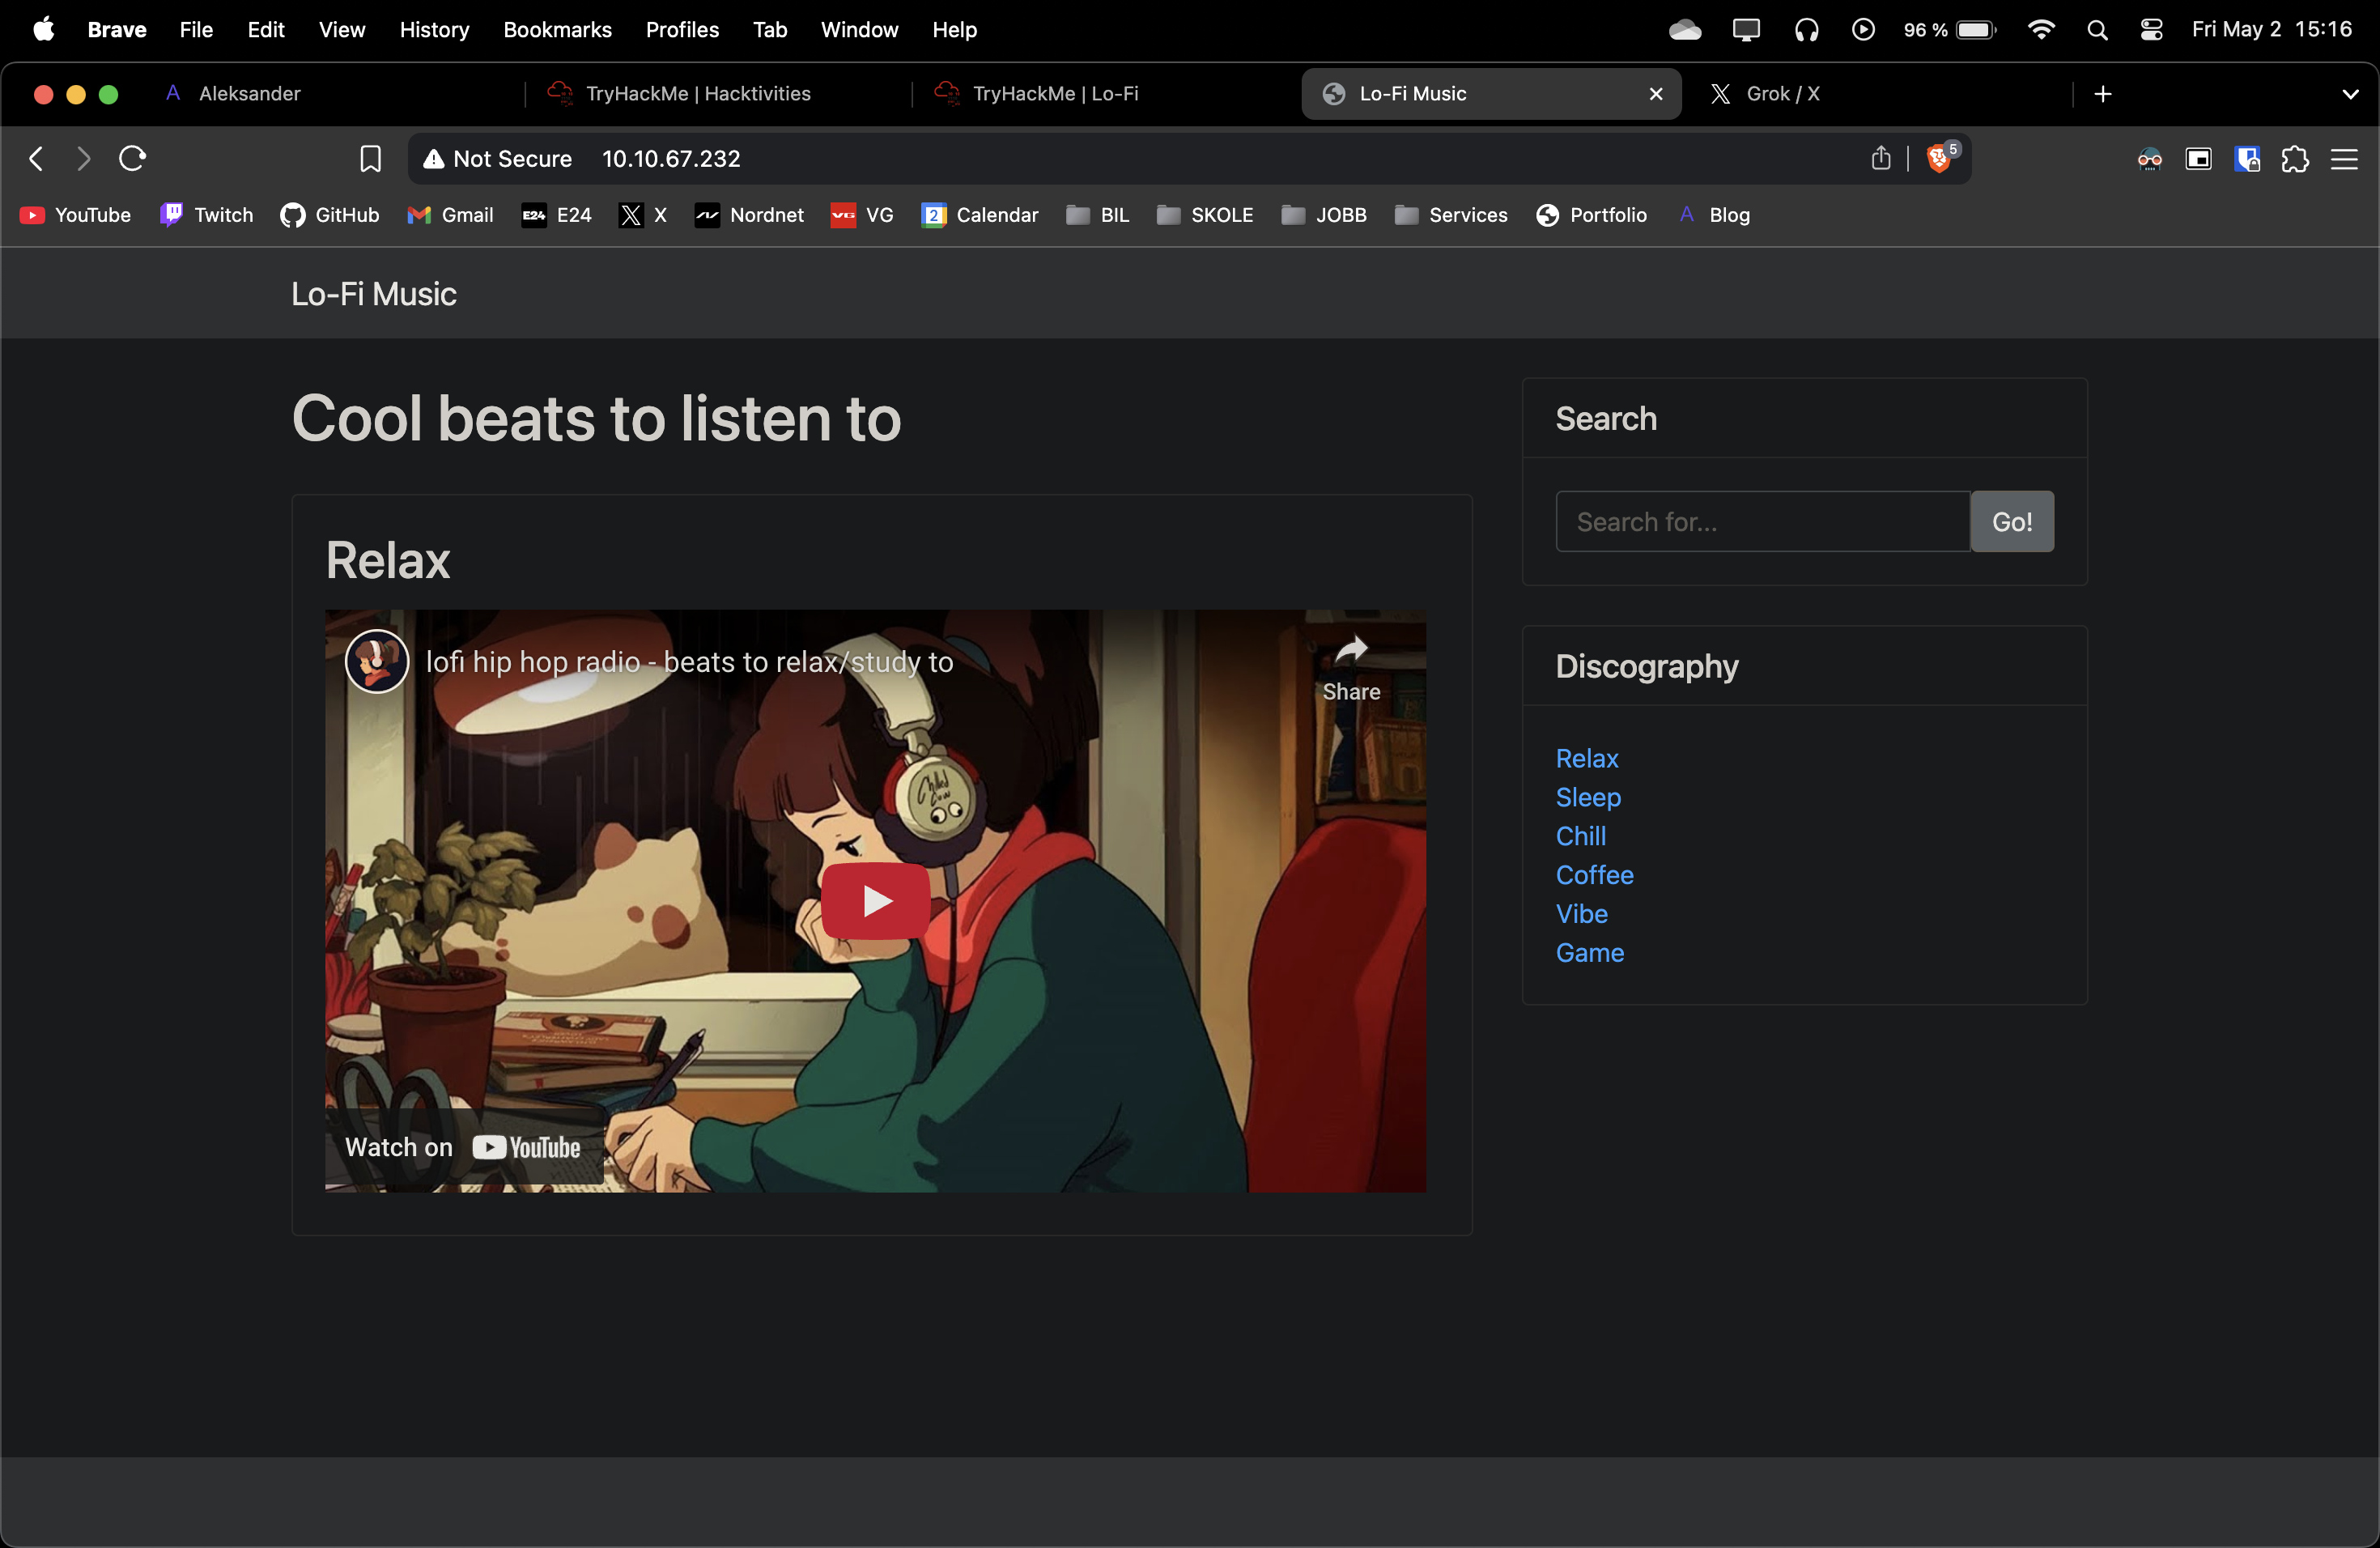Switch to TryHackMe Hacktivities tab
This screenshot has height=1548, width=2380.
pos(718,93)
